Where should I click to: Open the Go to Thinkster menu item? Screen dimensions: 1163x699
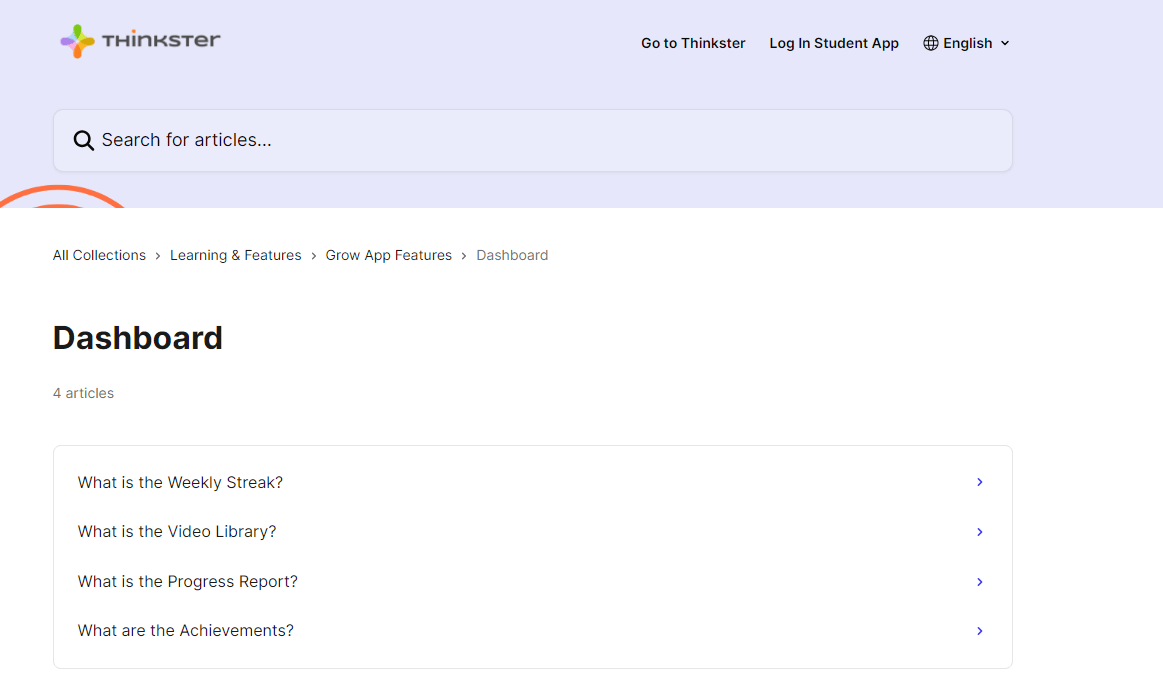point(693,43)
